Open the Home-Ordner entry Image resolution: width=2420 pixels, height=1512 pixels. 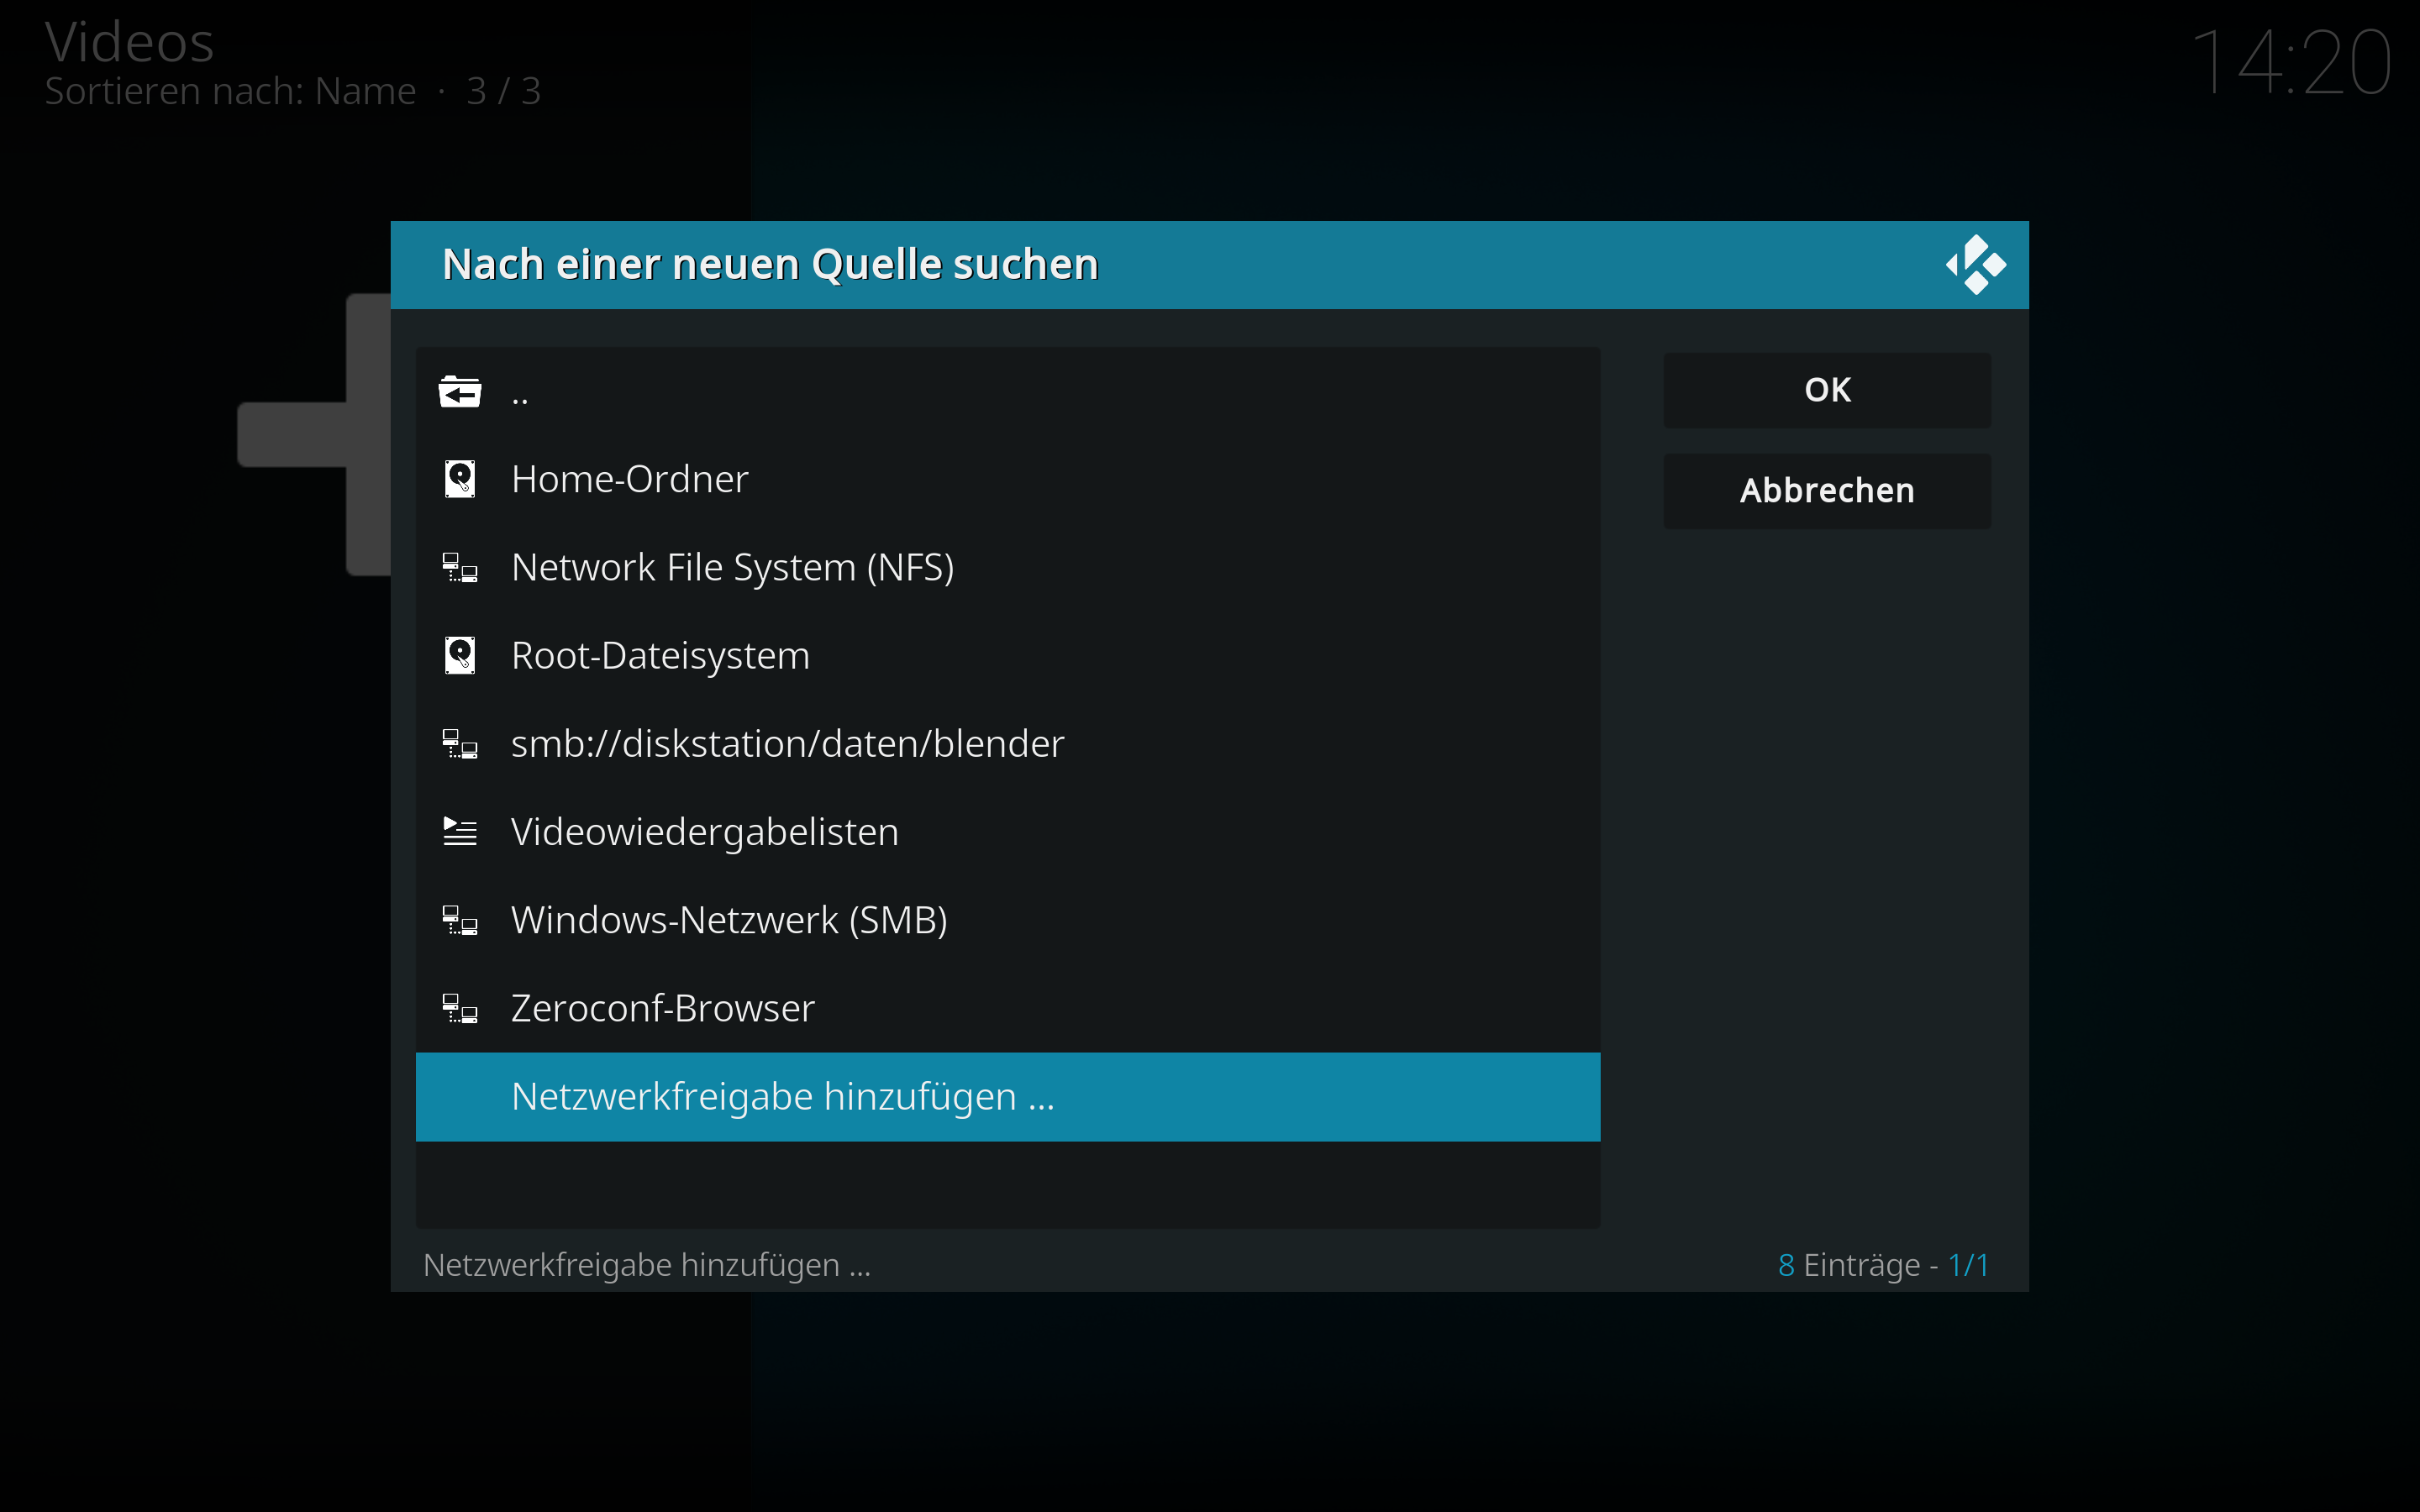(630, 478)
